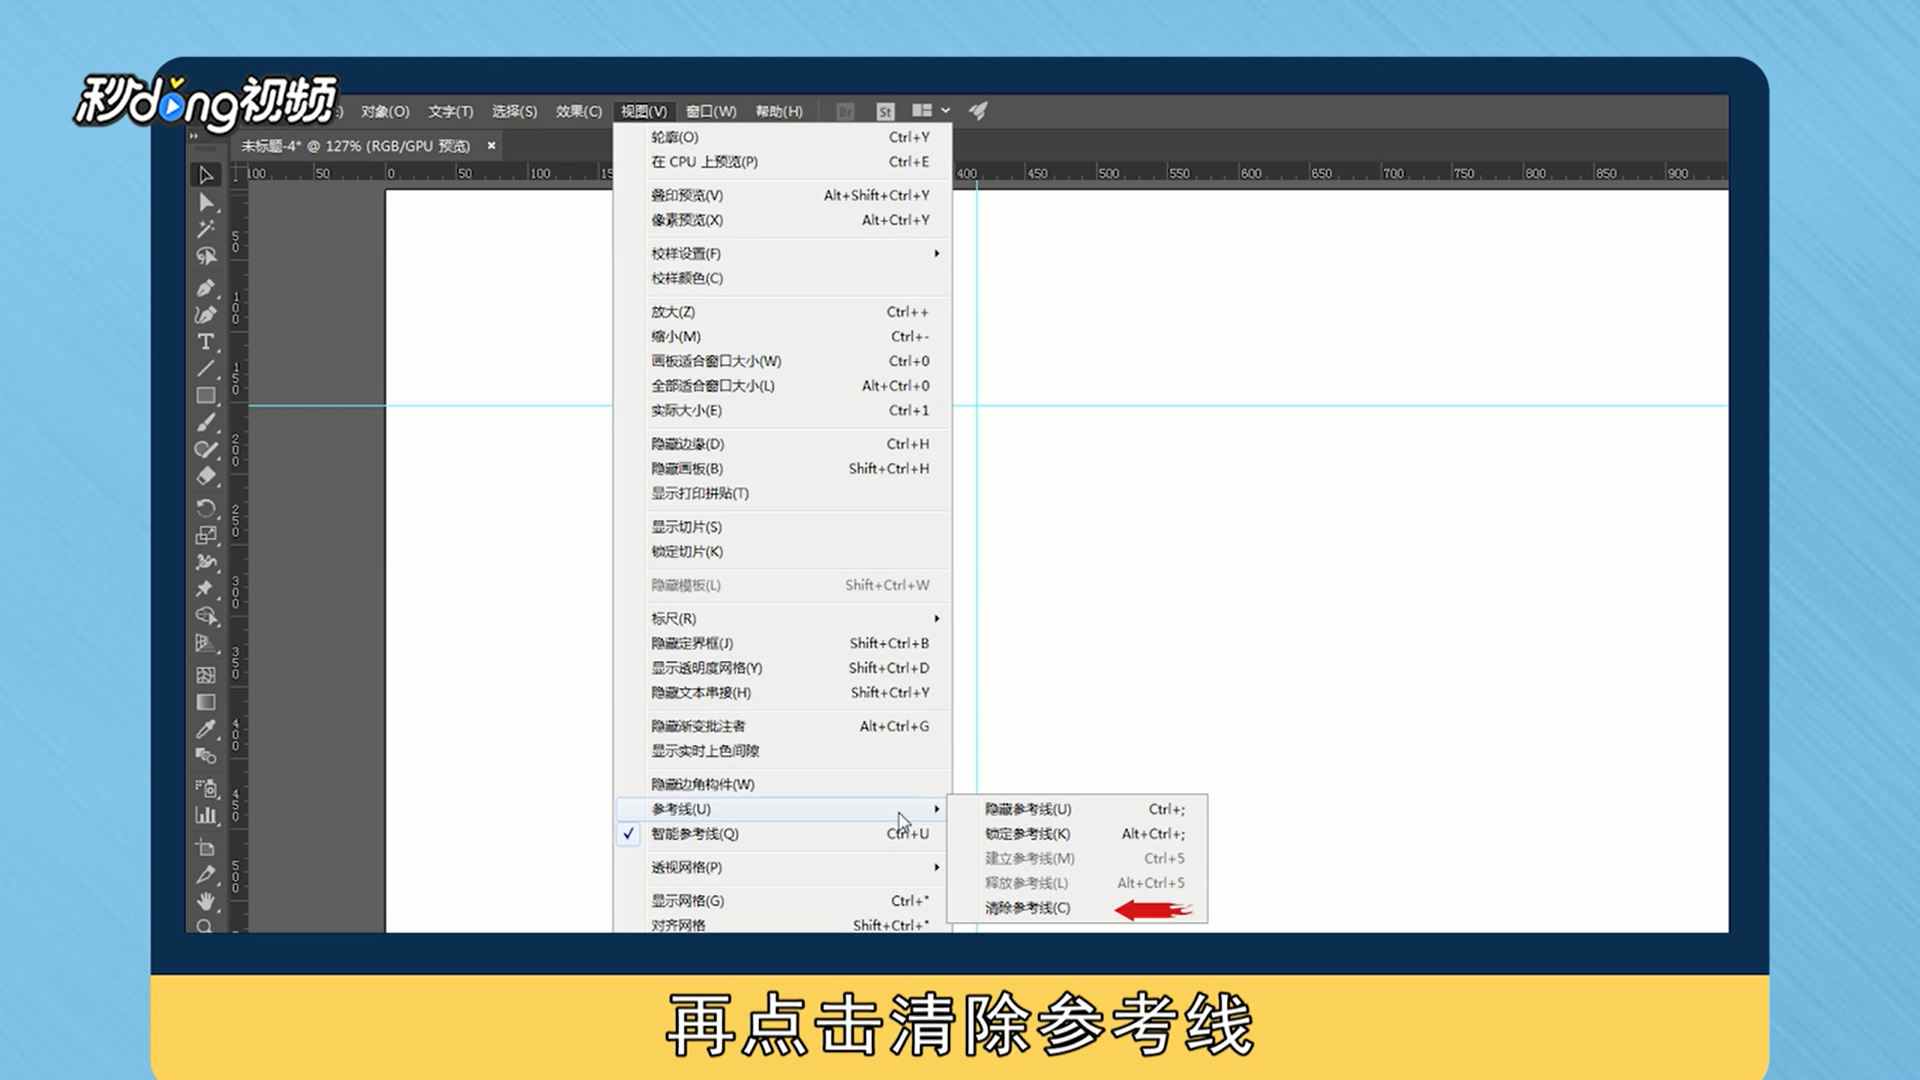This screenshot has width=1920, height=1080.
Task: Open the 窗口(W) menu
Action: (x=711, y=111)
